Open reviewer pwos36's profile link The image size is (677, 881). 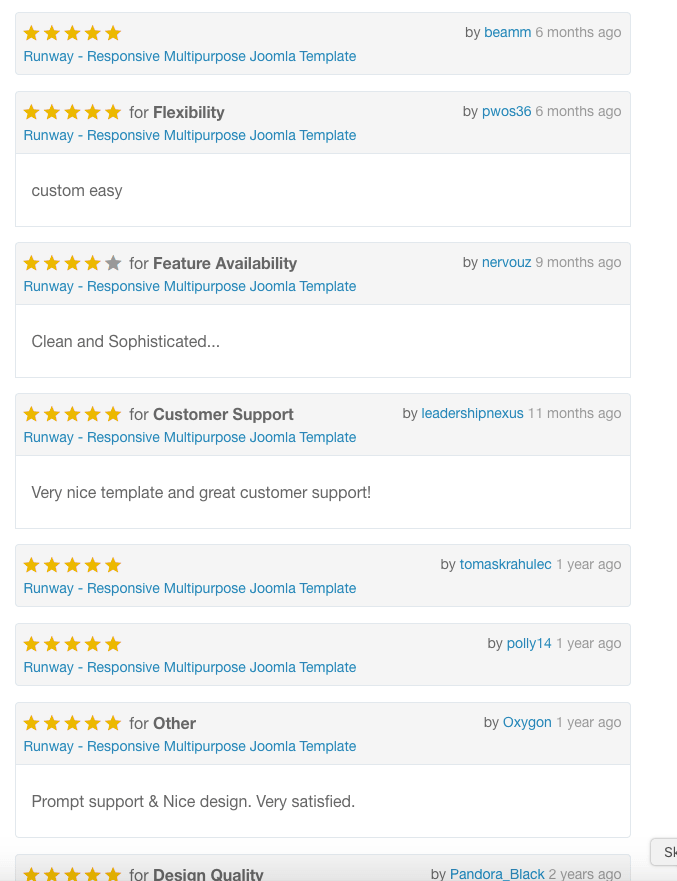click(x=506, y=111)
